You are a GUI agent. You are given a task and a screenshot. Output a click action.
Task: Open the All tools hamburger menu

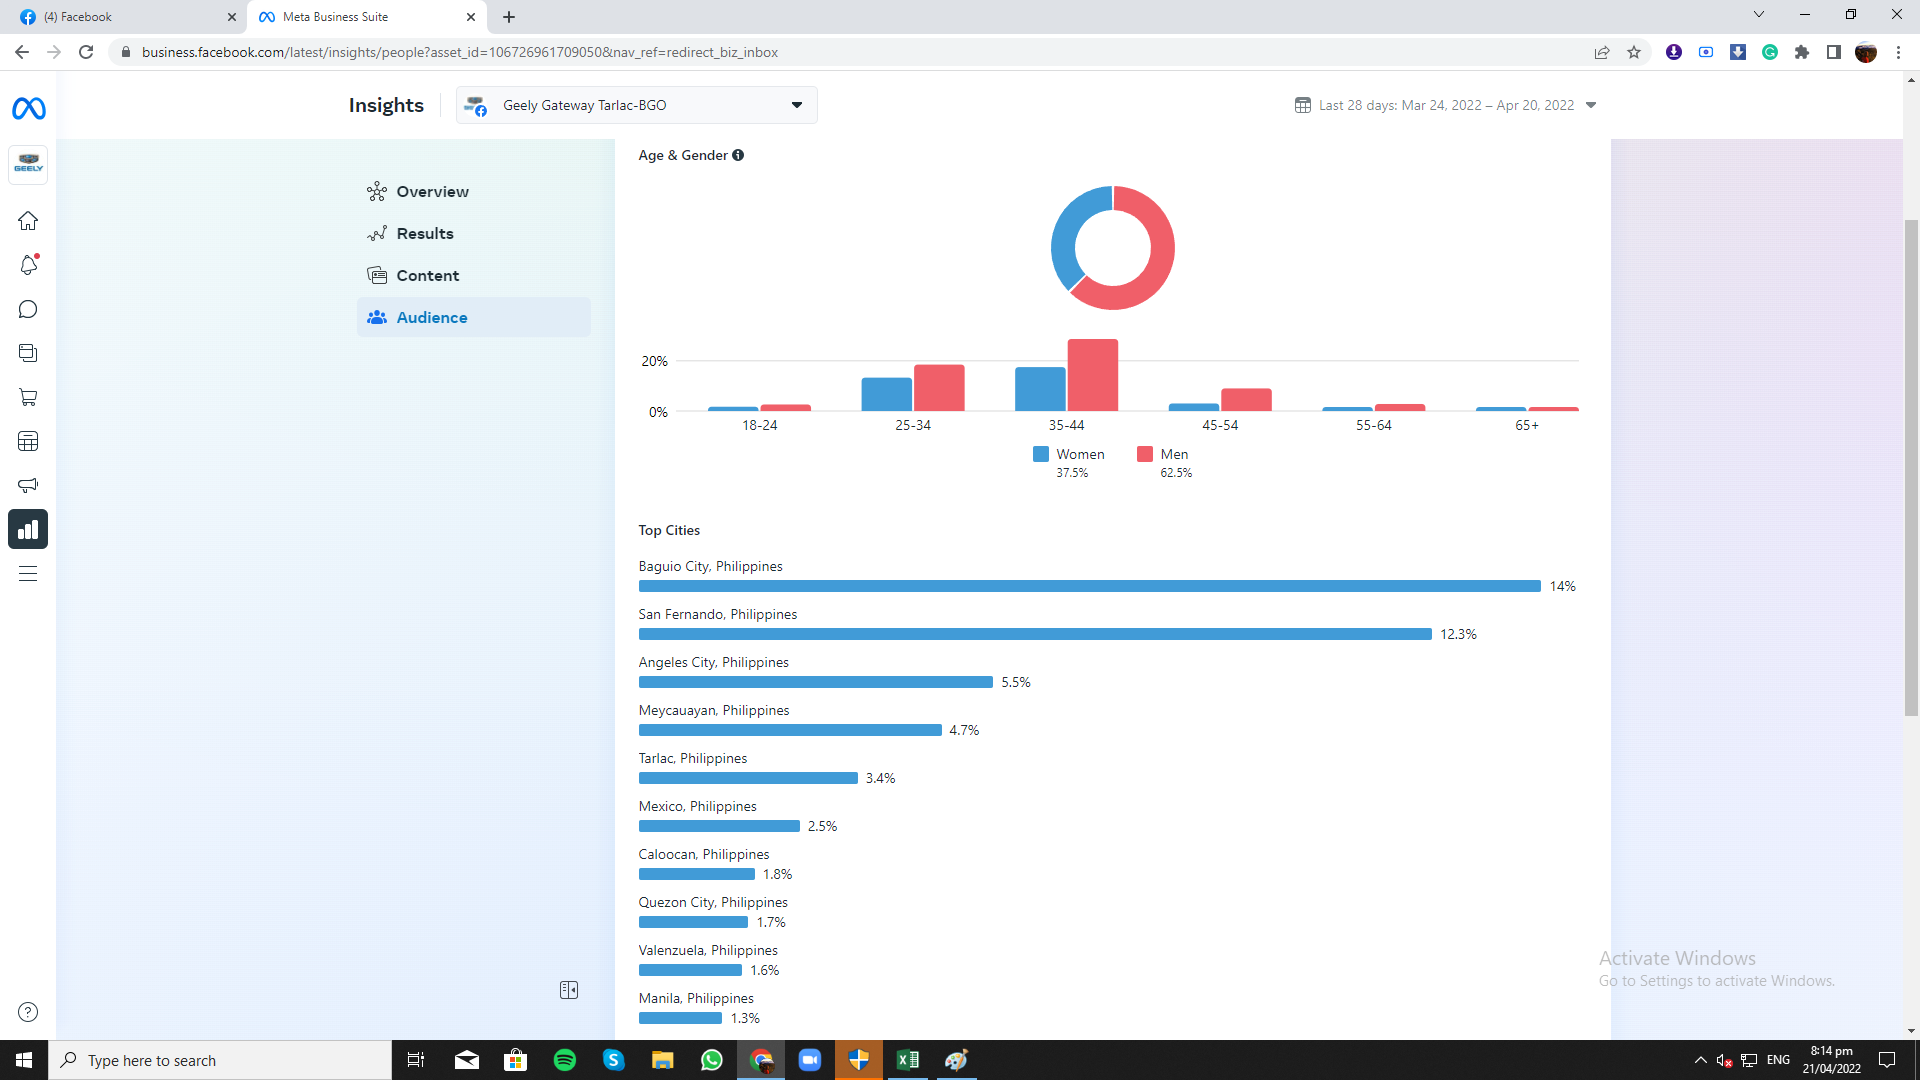(x=28, y=573)
